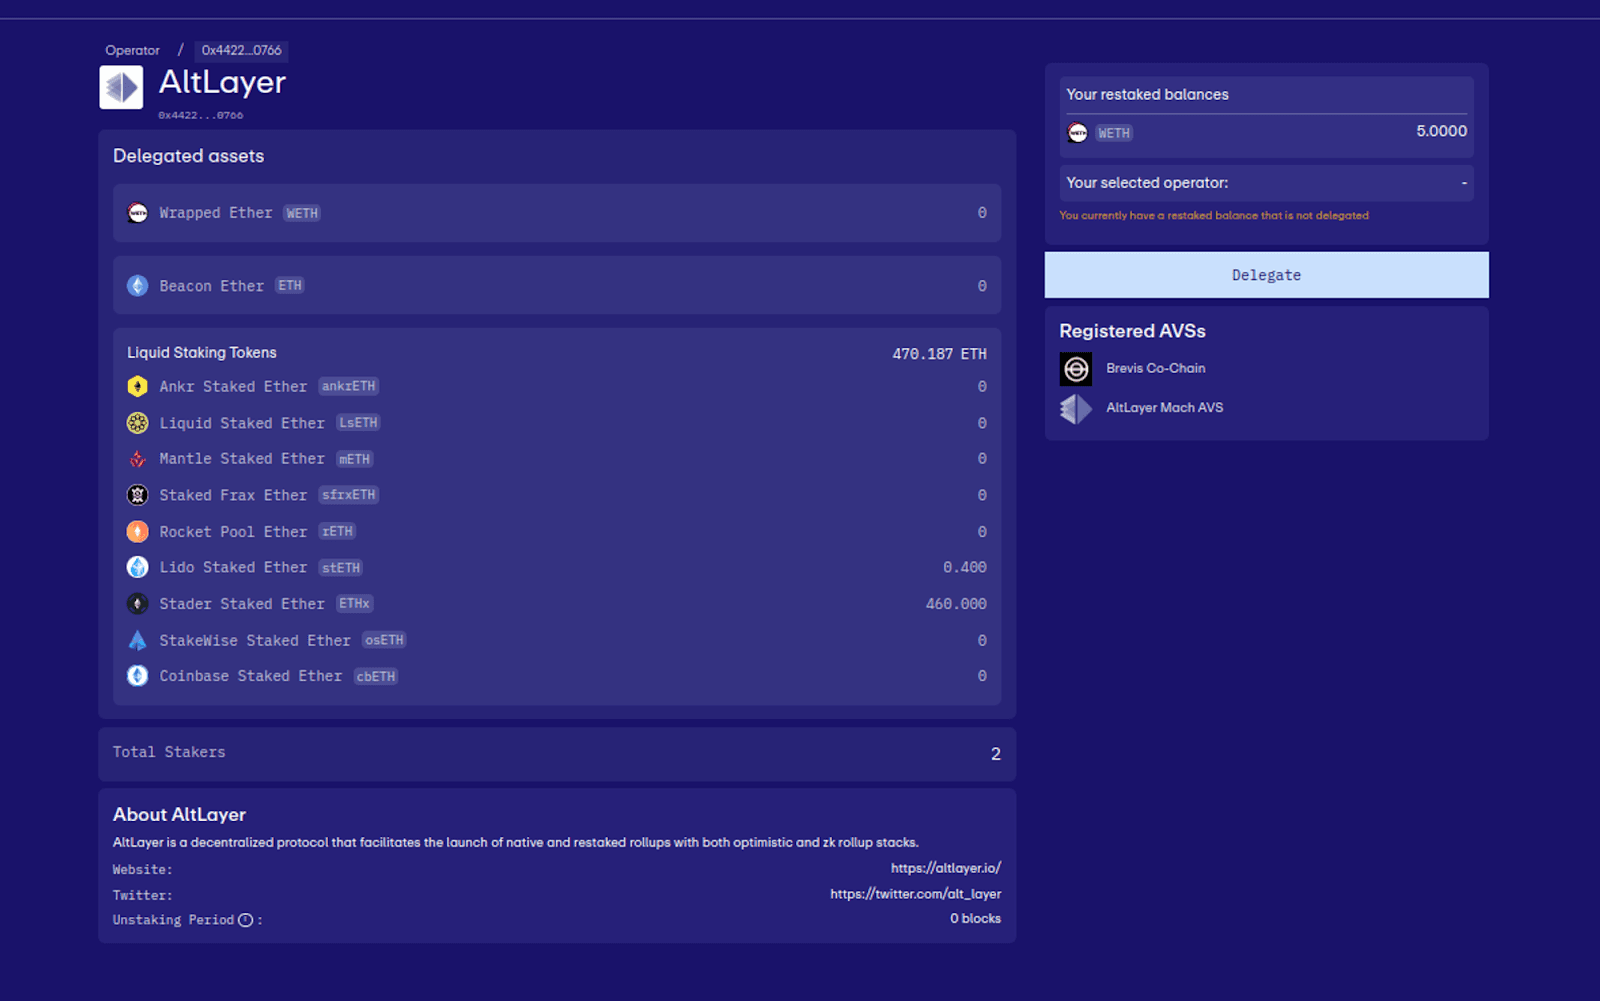Click the rETH token tag
Image resolution: width=1600 pixels, height=1001 pixels.
[337, 531]
